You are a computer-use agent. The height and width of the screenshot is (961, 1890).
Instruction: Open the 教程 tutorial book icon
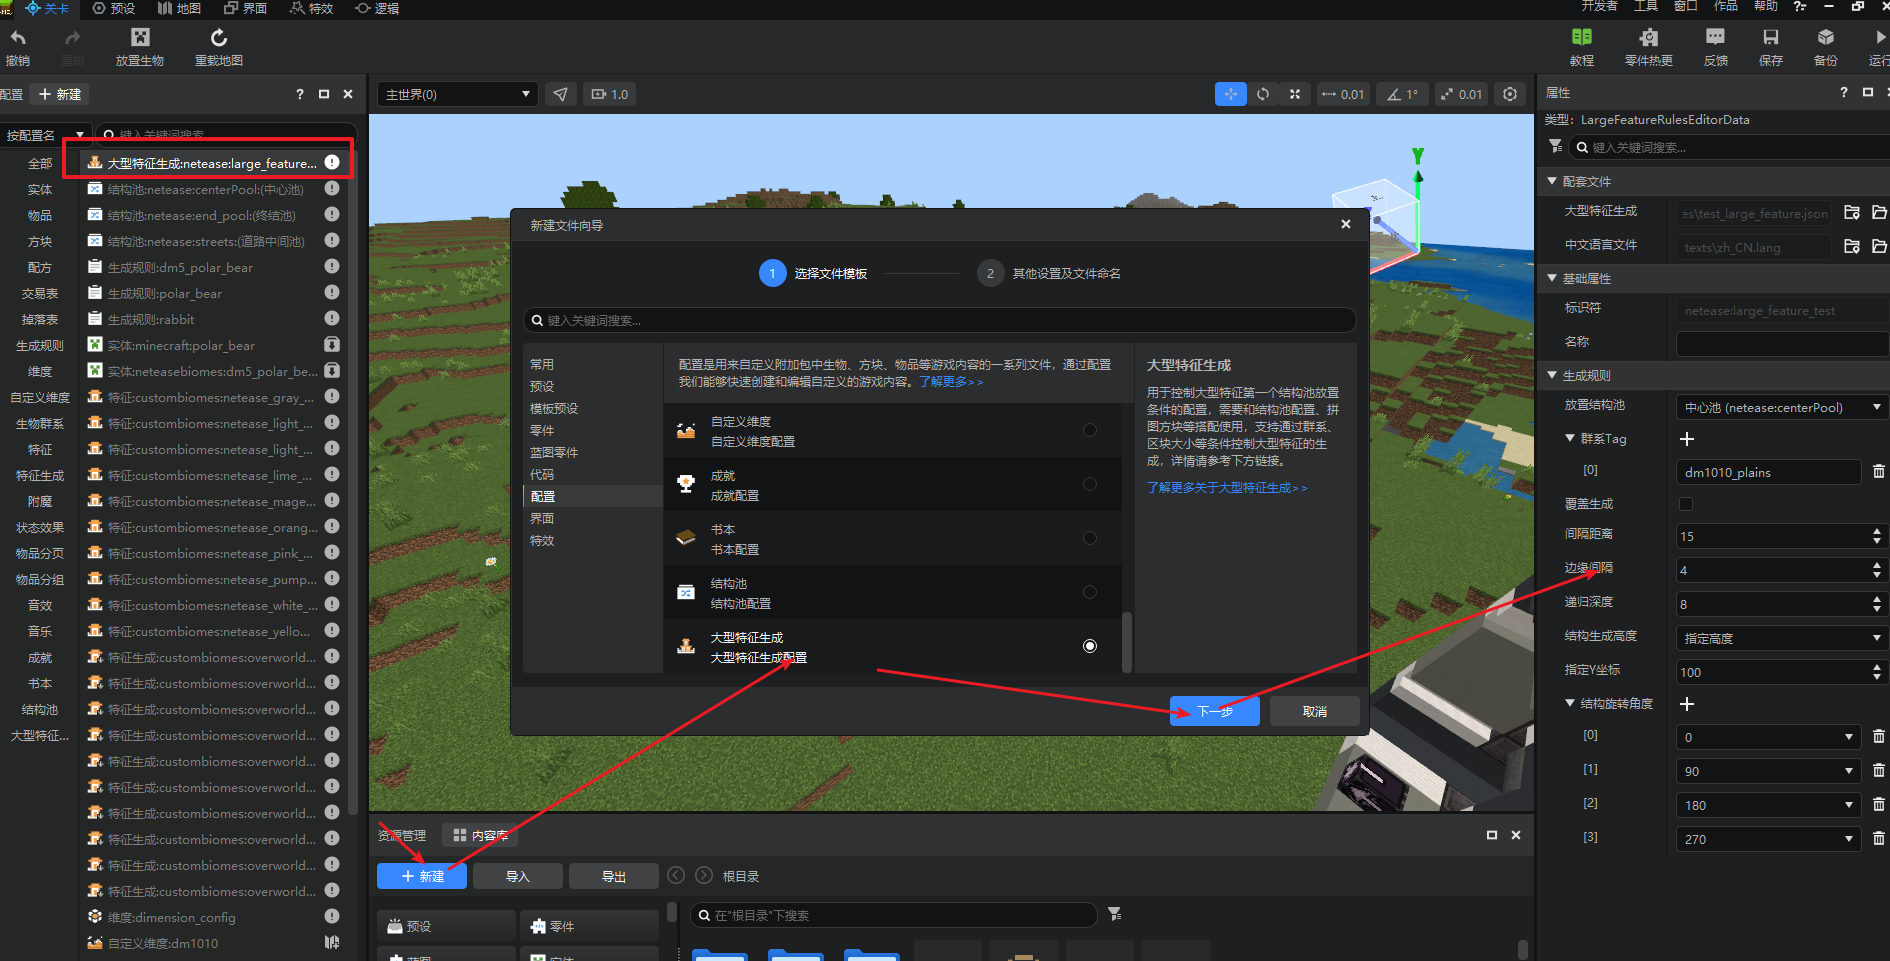(1582, 37)
